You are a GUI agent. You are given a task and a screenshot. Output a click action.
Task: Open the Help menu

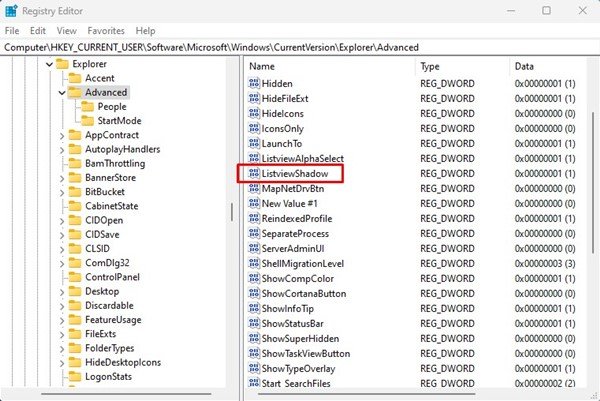pyautogui.click(x=145, y=31)
